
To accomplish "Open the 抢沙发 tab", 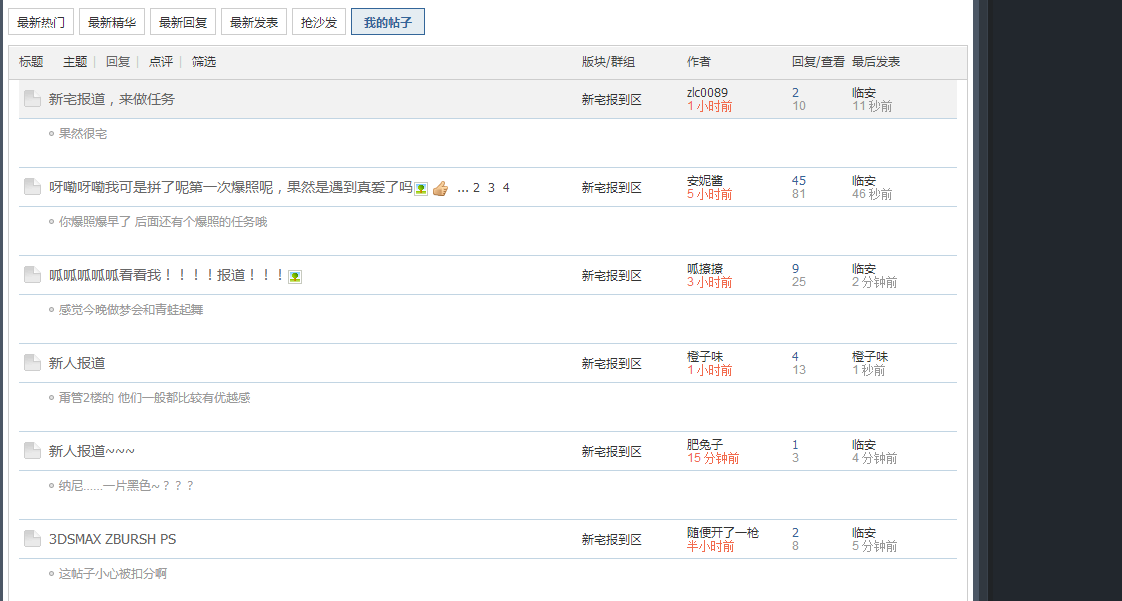I will click(x=319, y=22).
